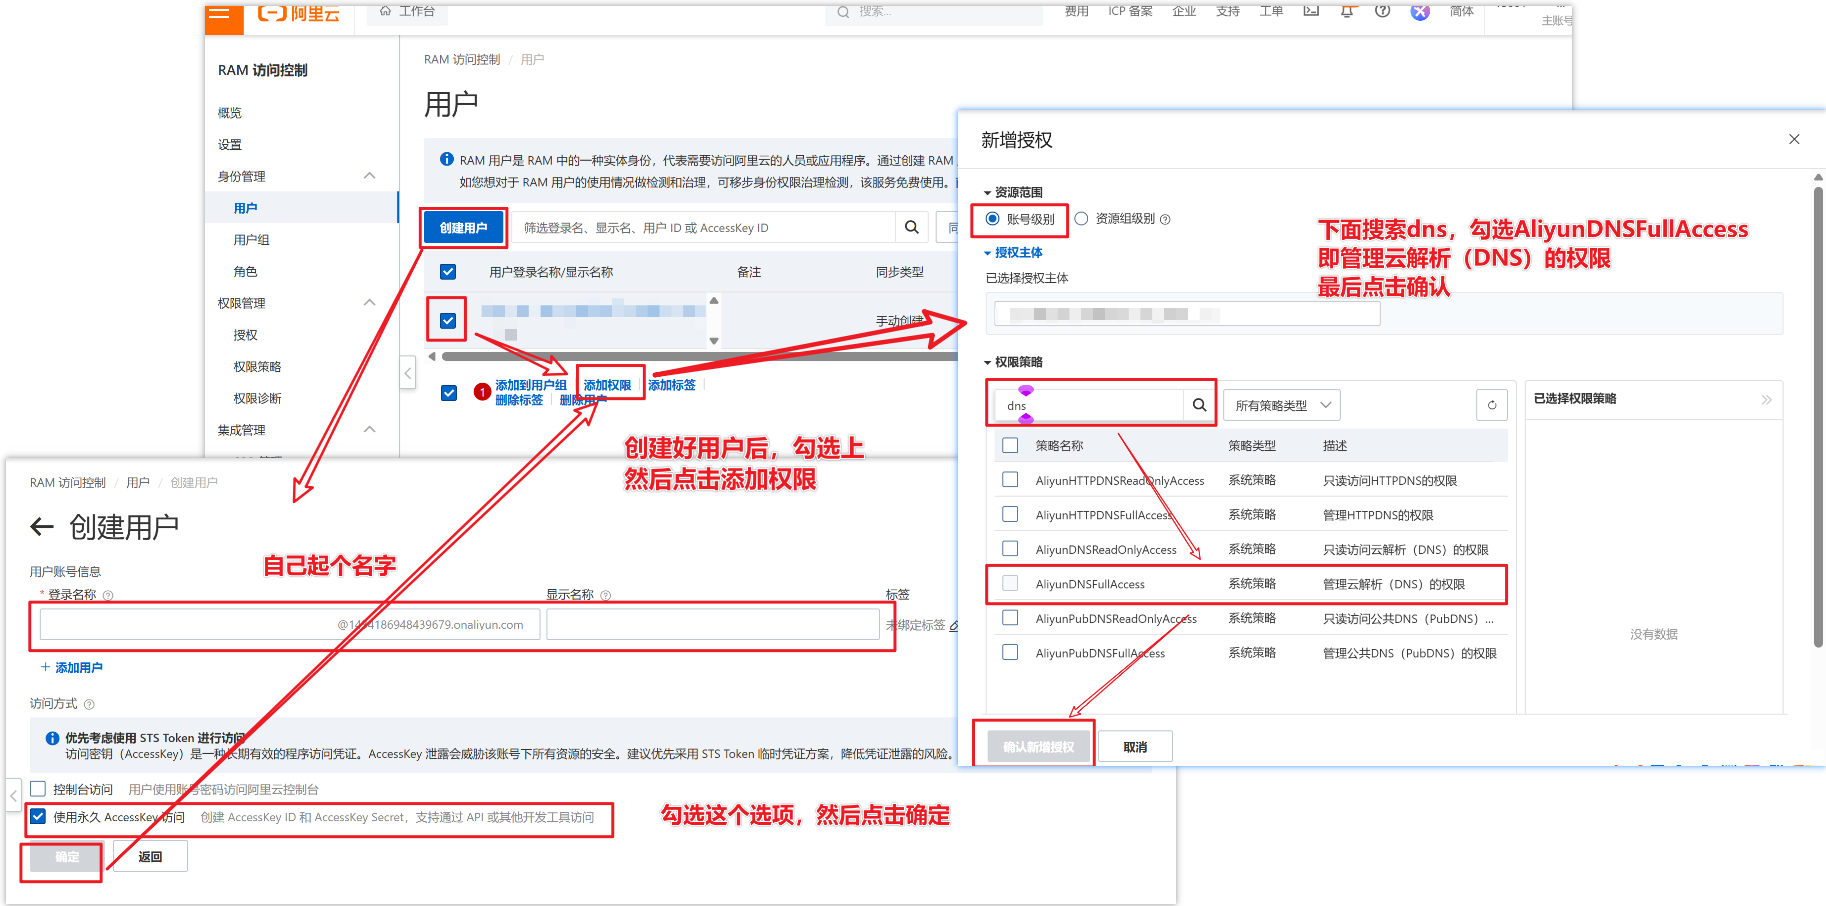Click 取消 in the 新增授权 panel
The width and height of the screenshot is (1826, 906).
point(1135,747)
